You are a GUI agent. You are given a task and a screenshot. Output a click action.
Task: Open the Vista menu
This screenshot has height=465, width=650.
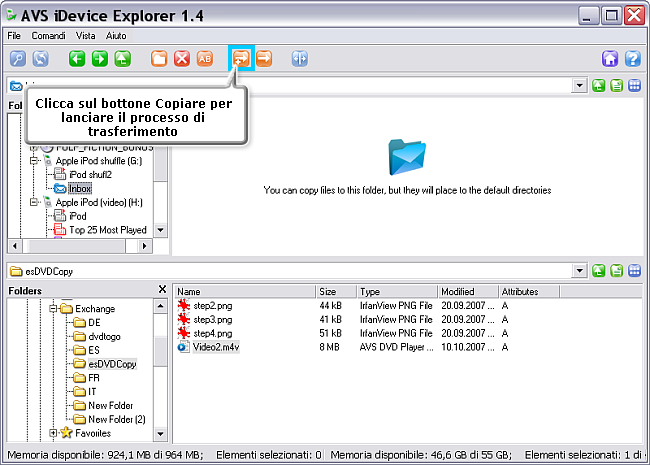[85, 36]
